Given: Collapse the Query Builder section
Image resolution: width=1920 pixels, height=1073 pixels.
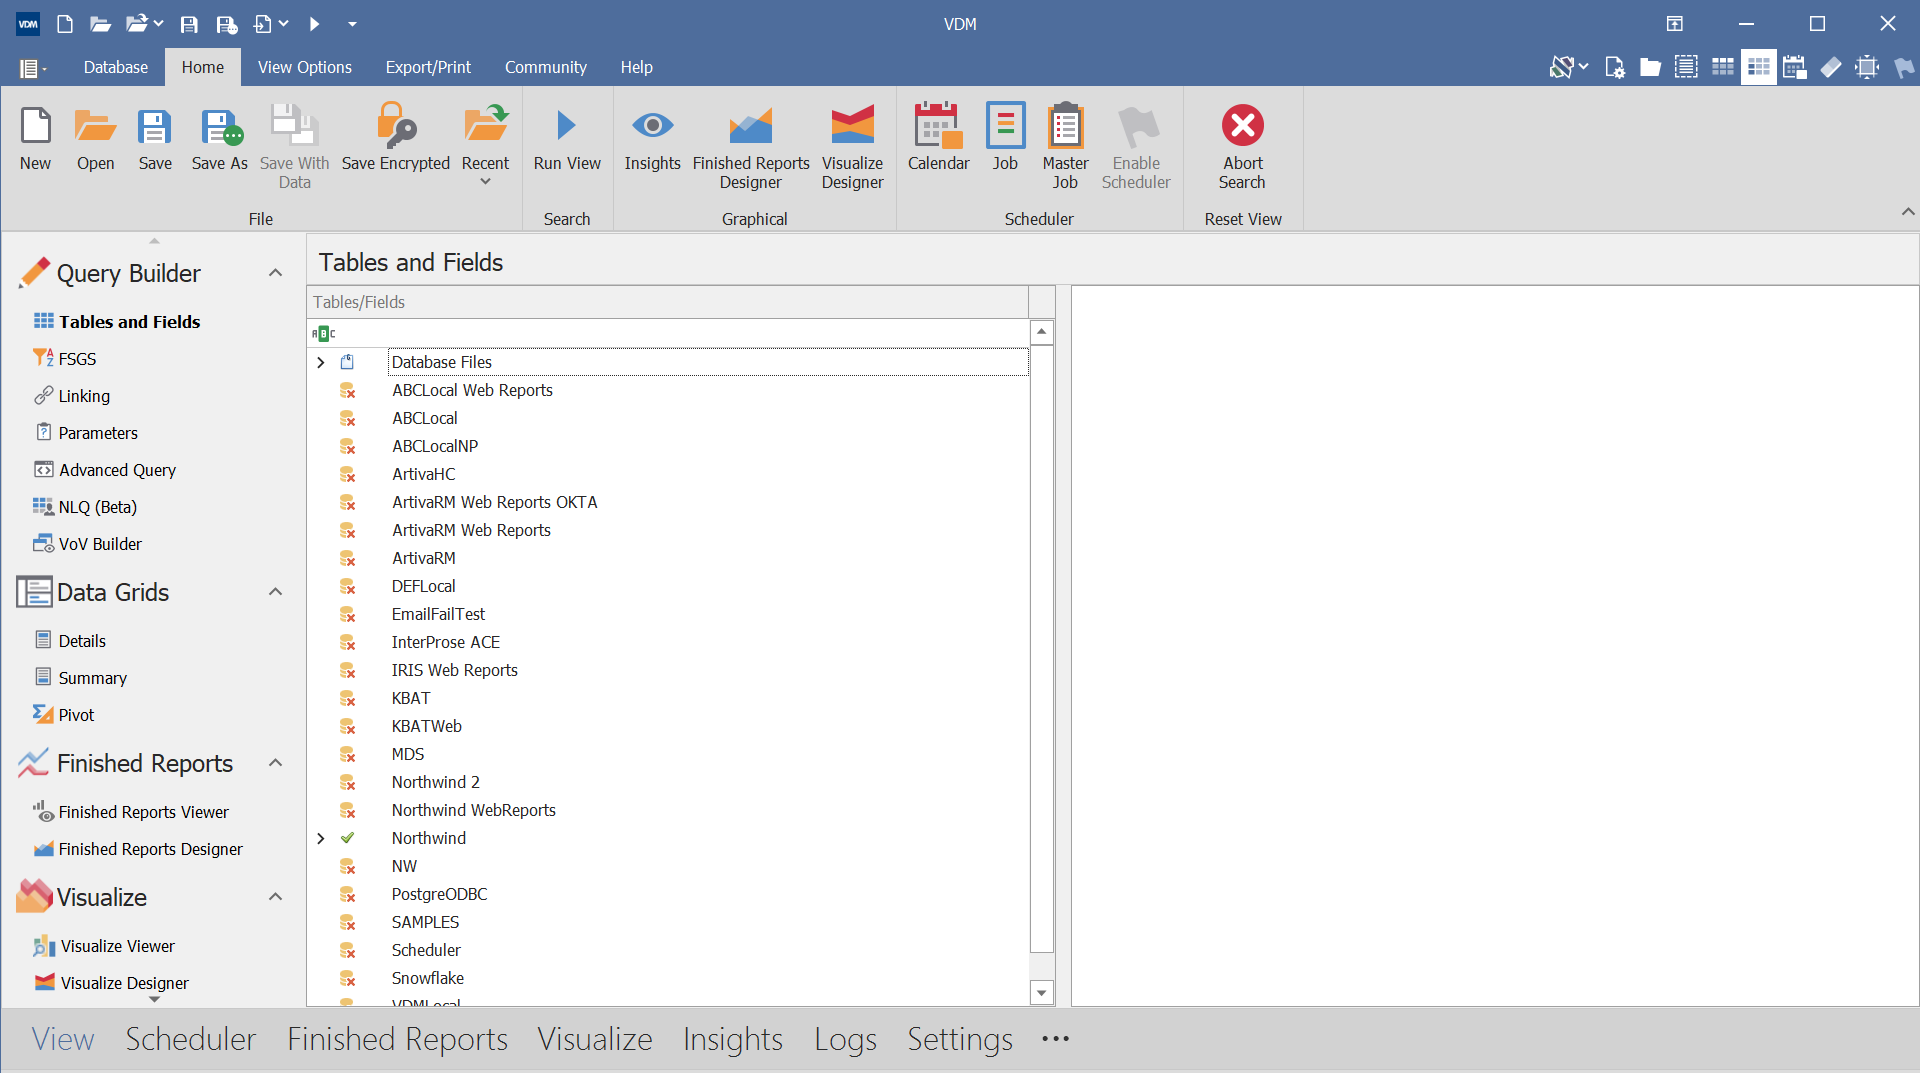Looking at the screenshot, I should click(x=275, y=273).
